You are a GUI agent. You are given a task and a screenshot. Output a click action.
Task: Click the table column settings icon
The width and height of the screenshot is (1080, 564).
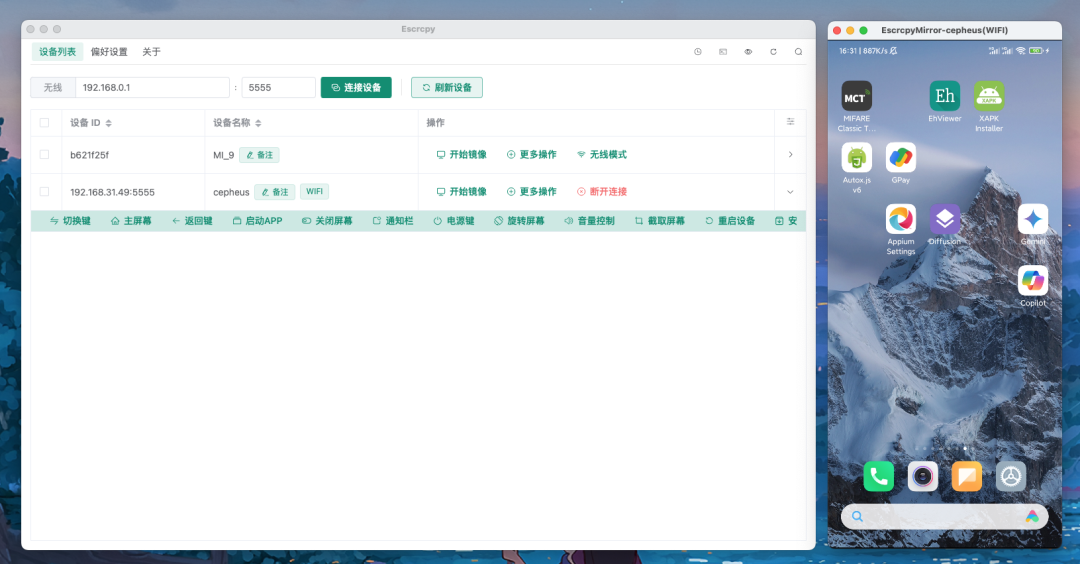pos(790,122)
